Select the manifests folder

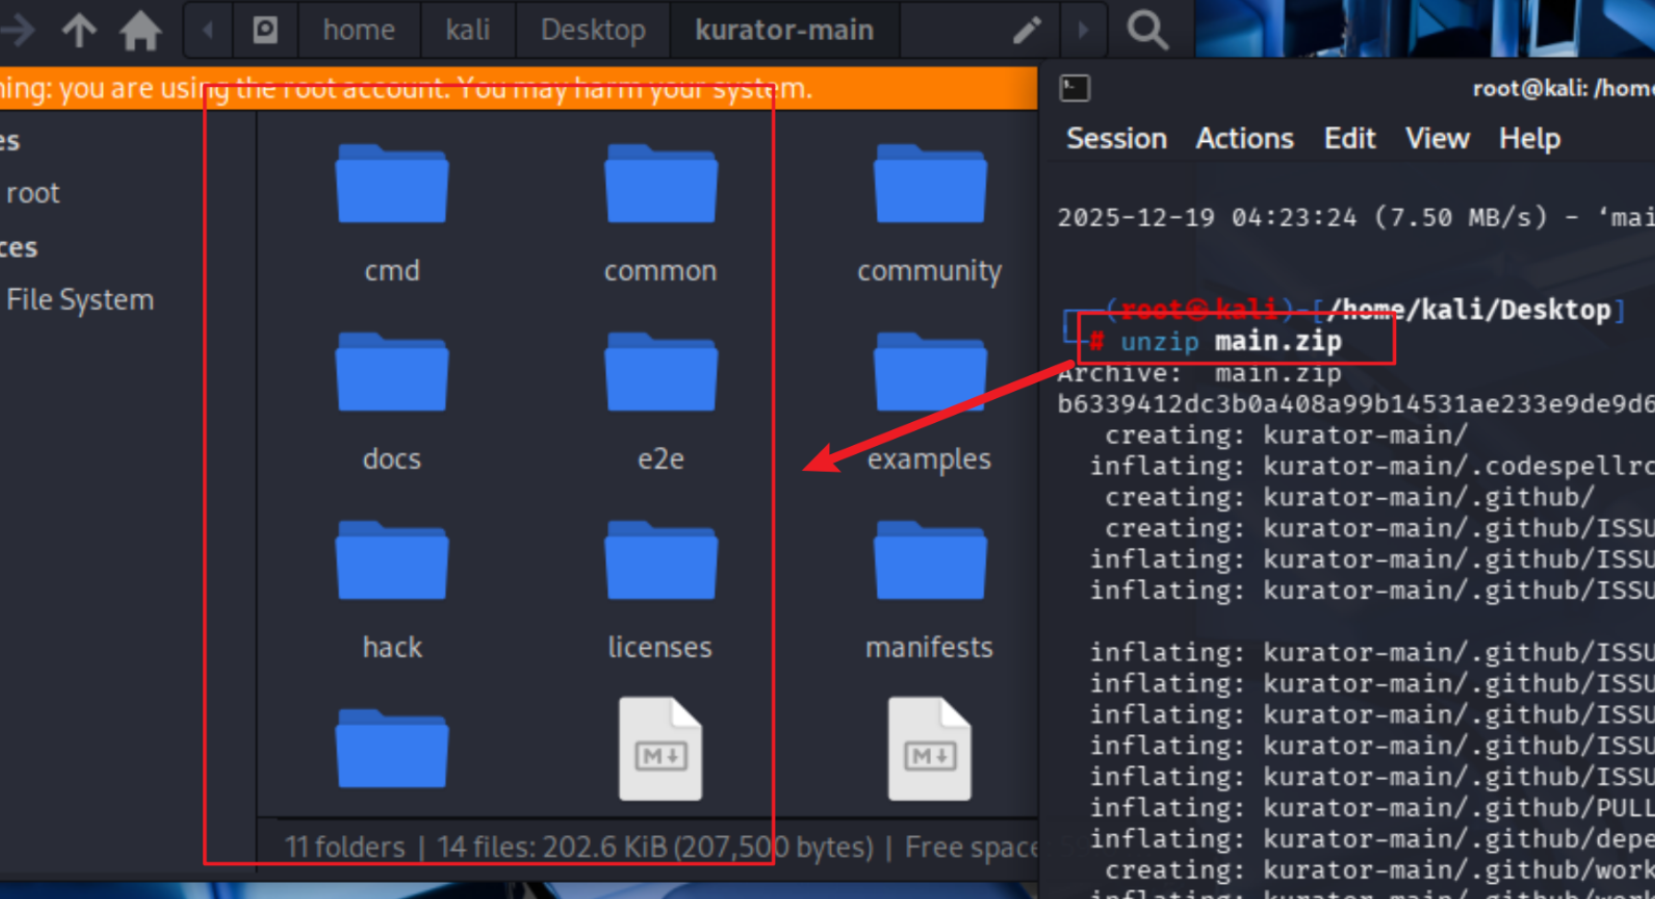pyautogui.click(x=929, y=590)
